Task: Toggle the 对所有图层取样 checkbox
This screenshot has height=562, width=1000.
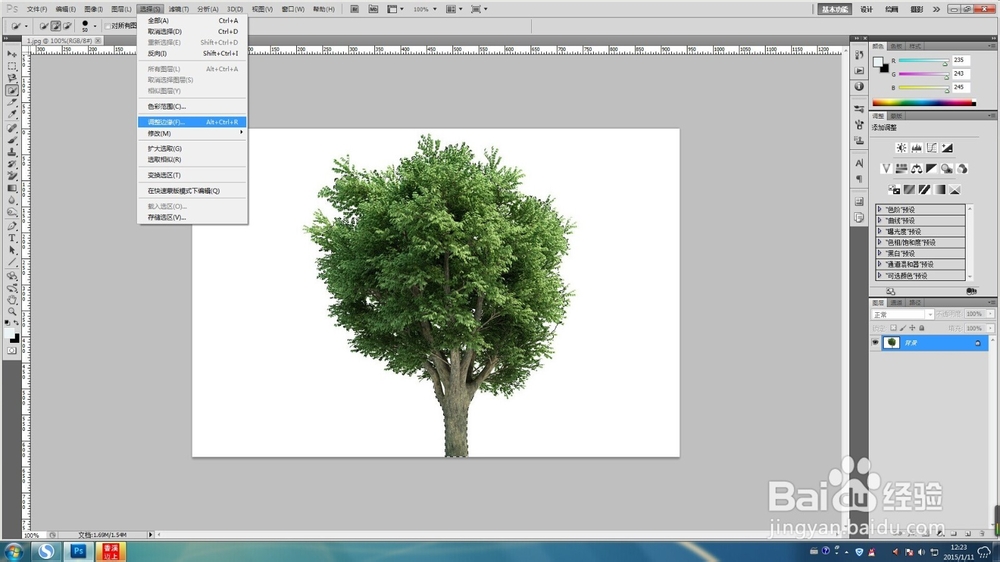Action: click(x=106, y=25)
